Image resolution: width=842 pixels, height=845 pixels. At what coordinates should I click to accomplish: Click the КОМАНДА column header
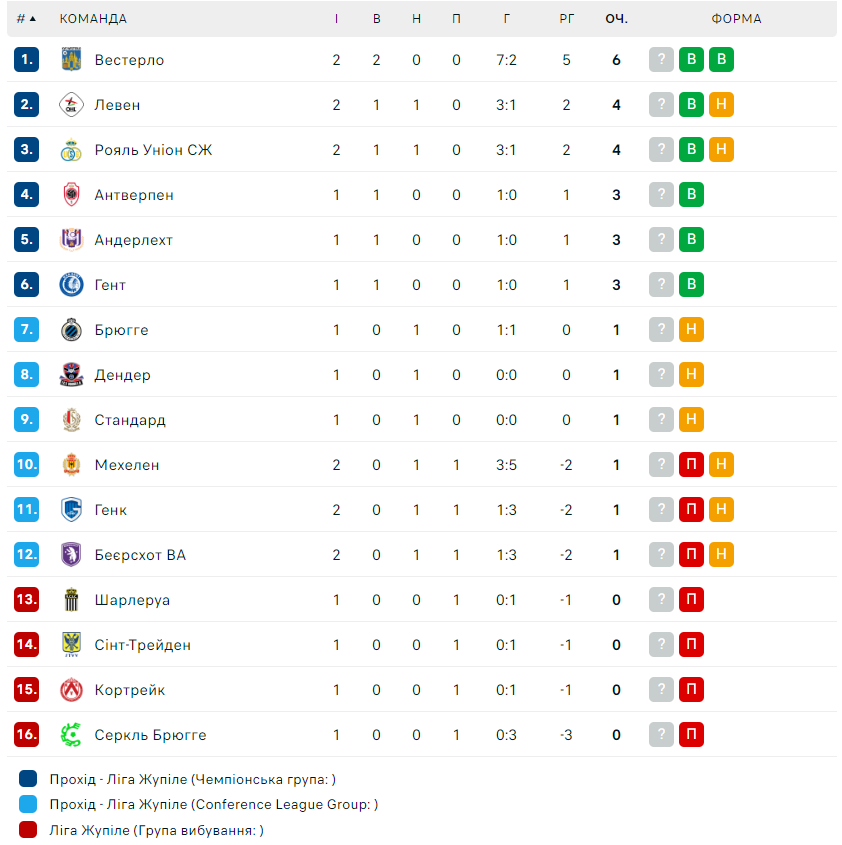click(x=93, y=19)
